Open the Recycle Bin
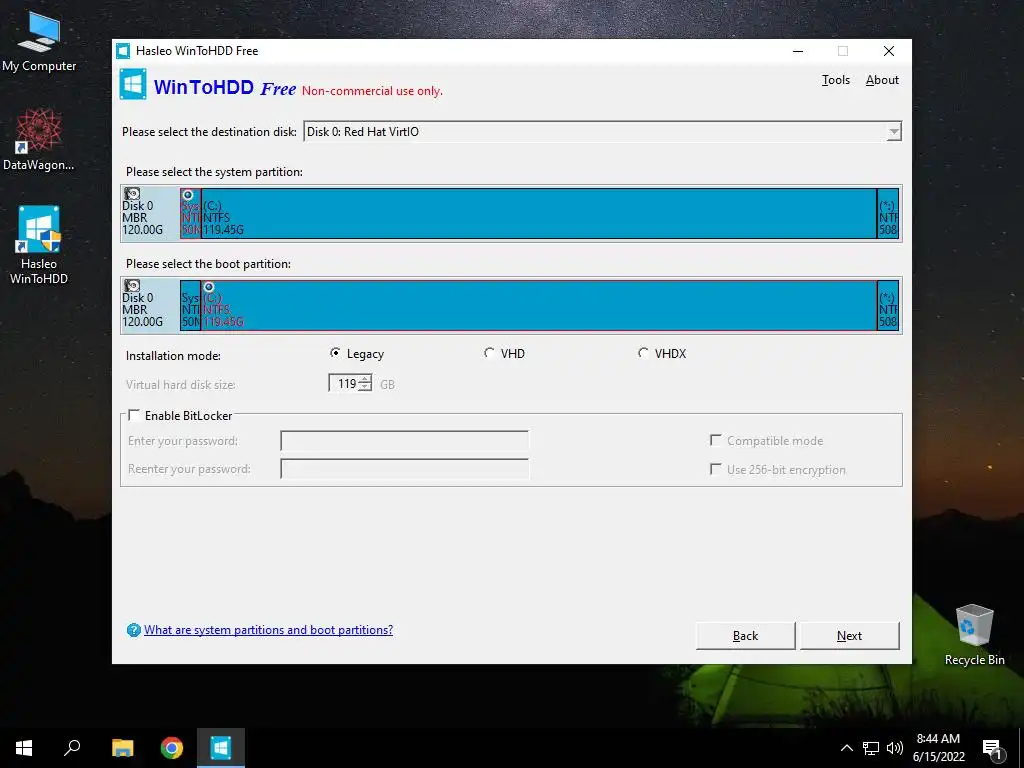The width and height of the screenshot is (1024, 768). (974, 633)
